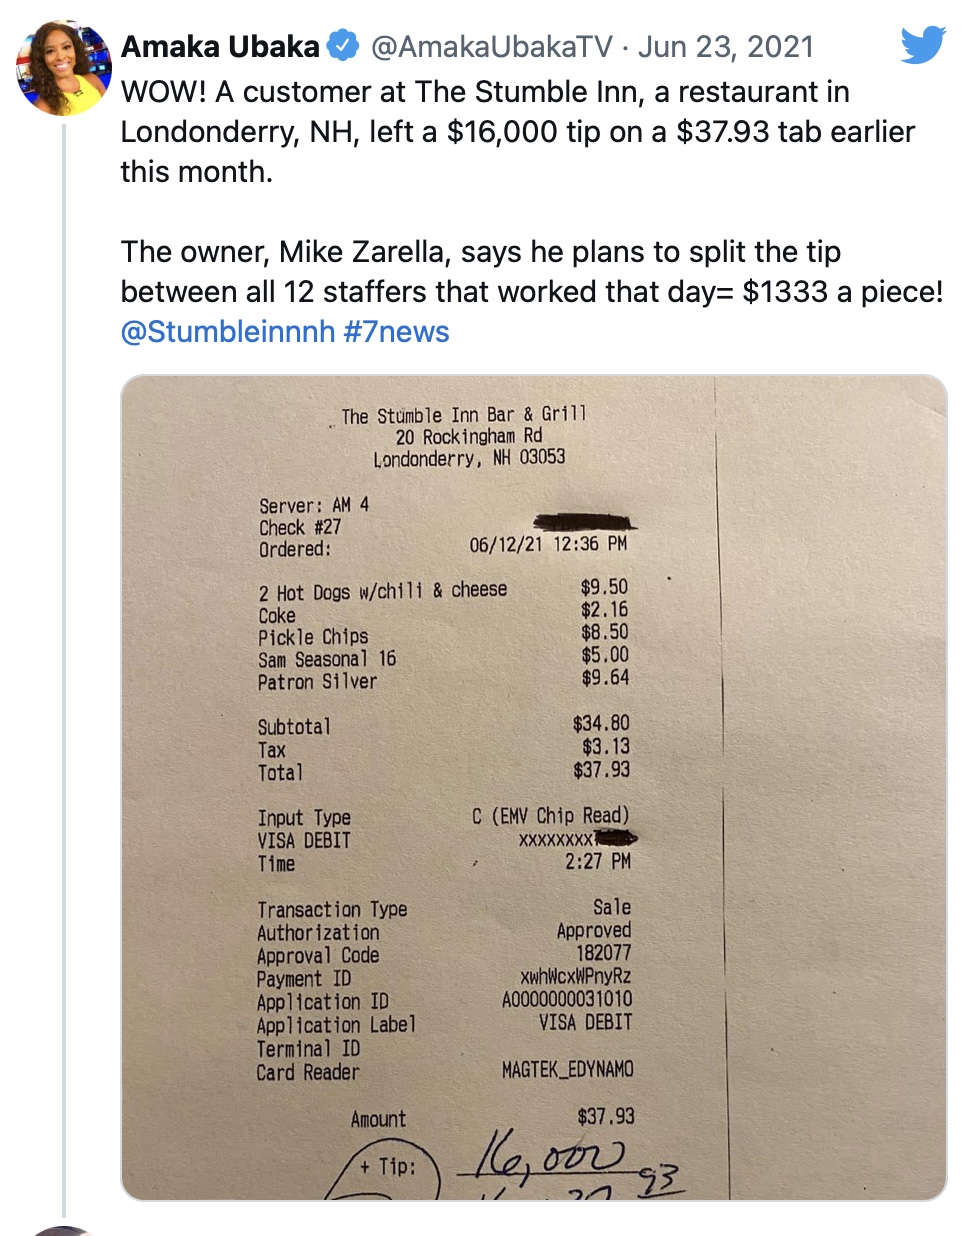Click the blacked-out card number on receipt

[616, 837]
